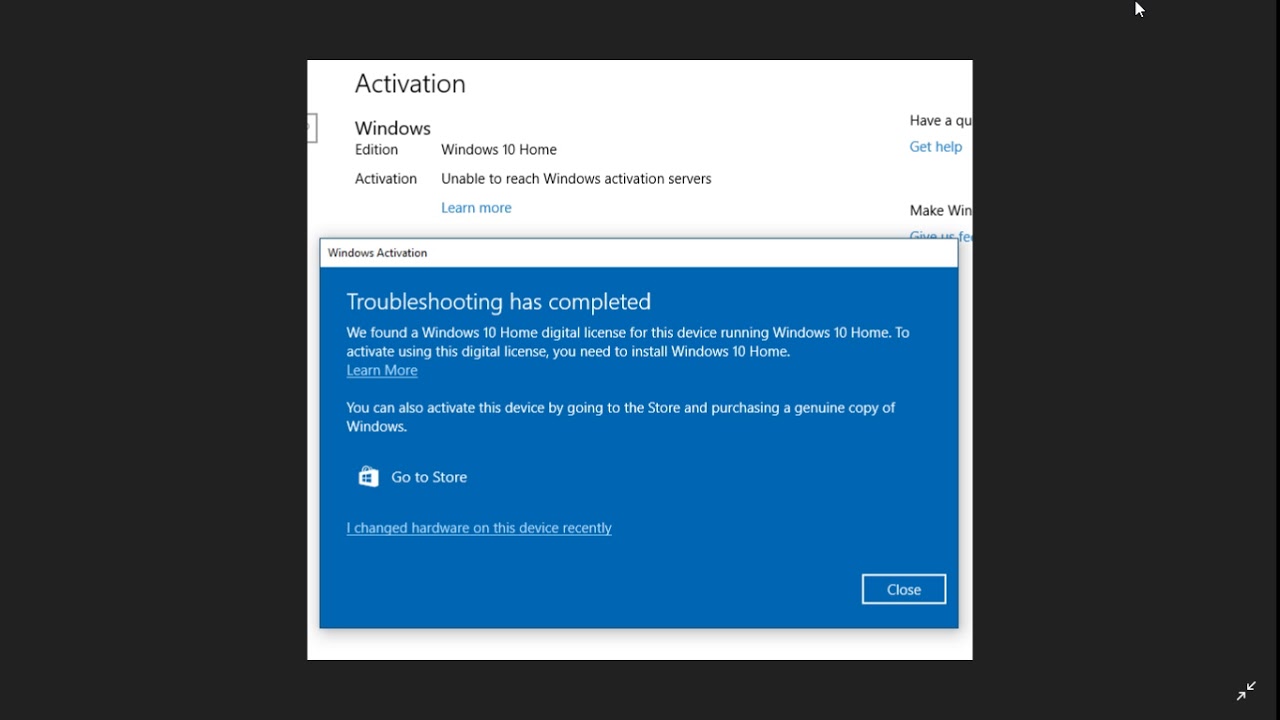Click the 'Edition' label
Viewport: 1280px width, 720px height.
point(376,150)
